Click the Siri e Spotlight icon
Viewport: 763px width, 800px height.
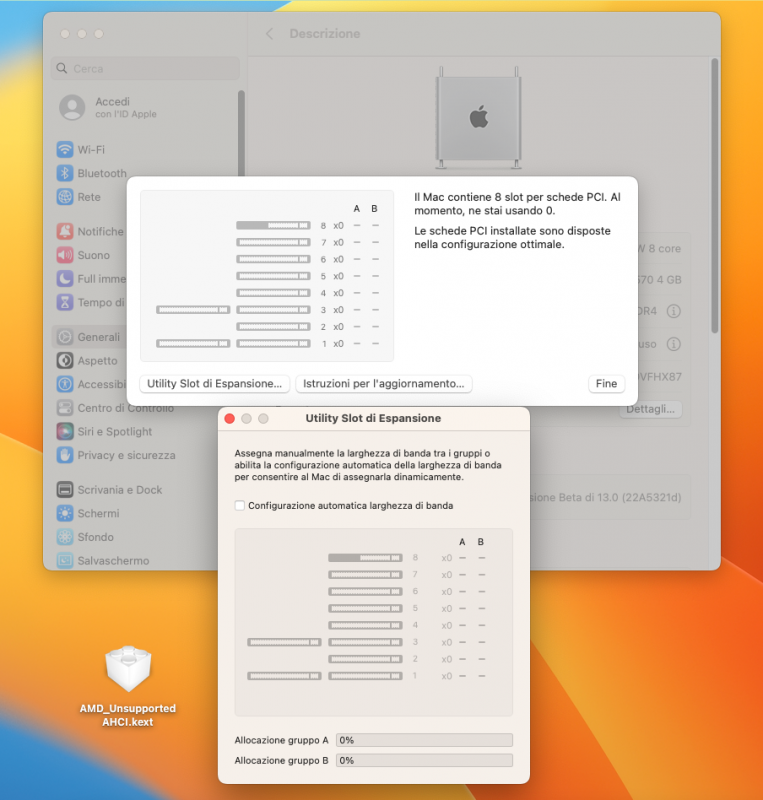point(65,432)
